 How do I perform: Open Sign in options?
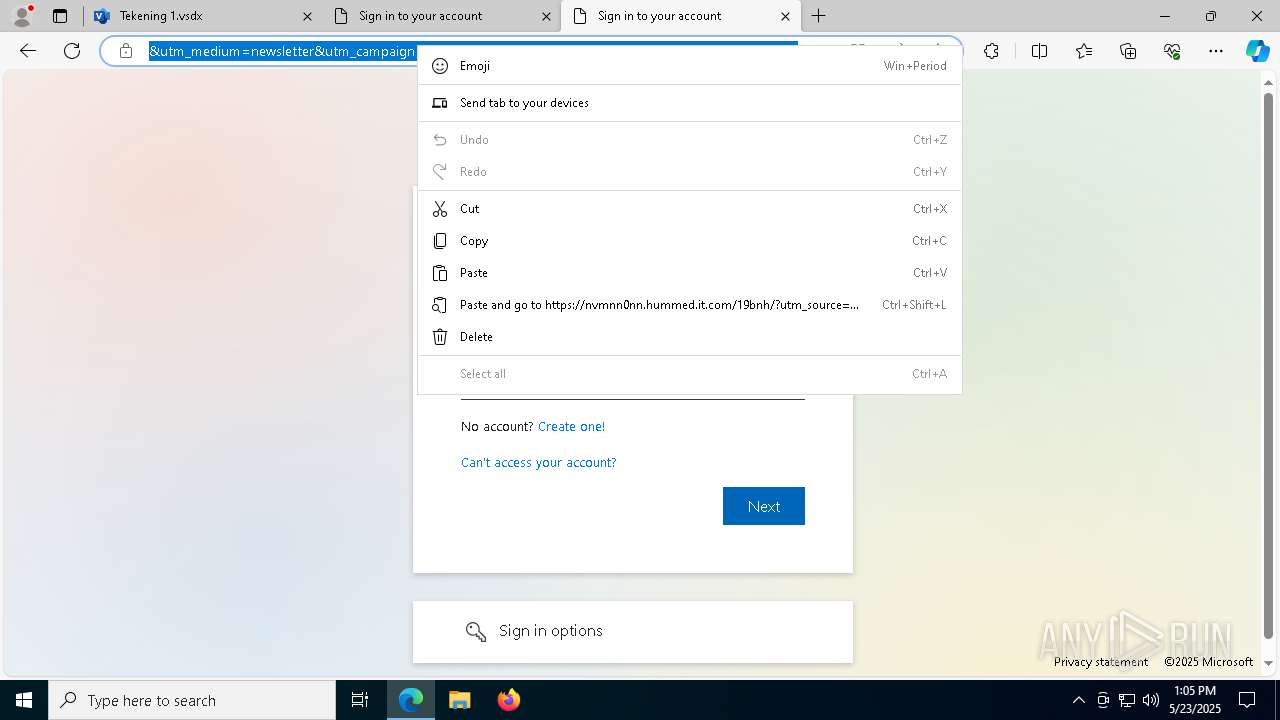tap(633, 631)
